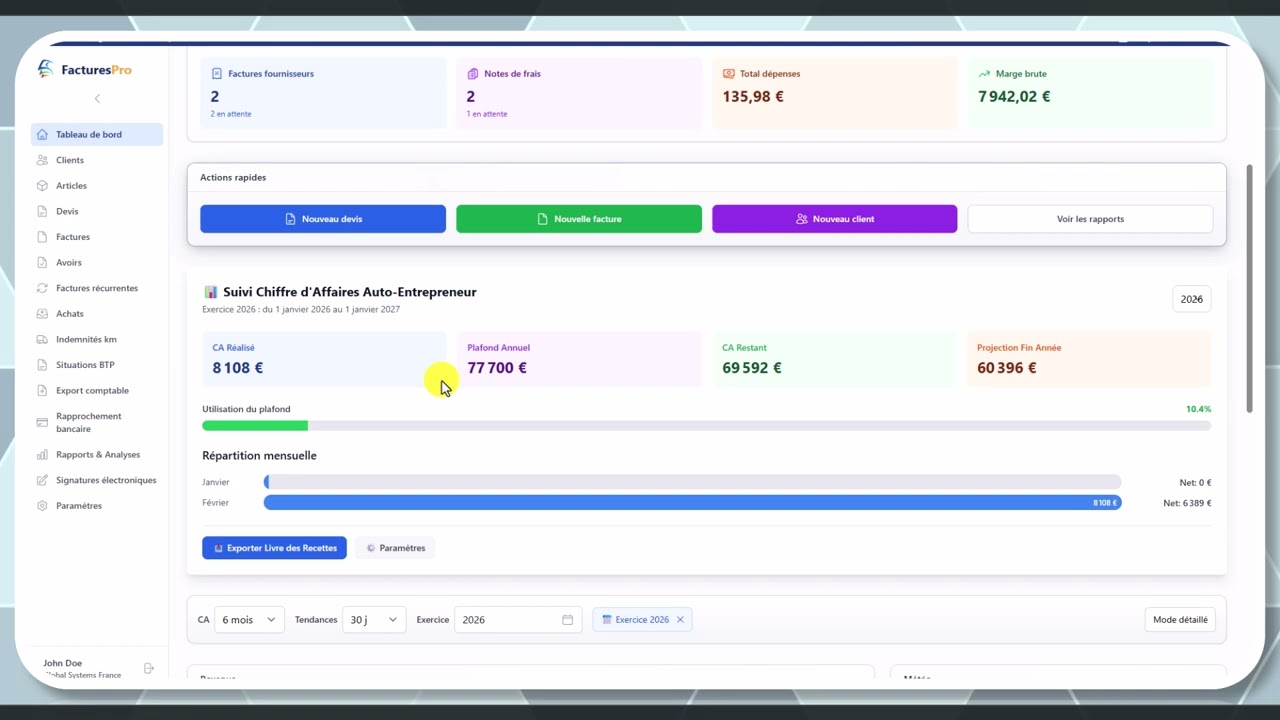Navigate to Factures in sidebar
Screen dimensions: 1280x720
(x=97, y=237)
